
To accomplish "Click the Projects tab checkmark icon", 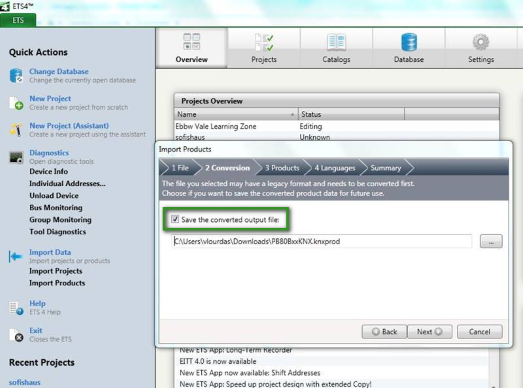I will (264, 42).
